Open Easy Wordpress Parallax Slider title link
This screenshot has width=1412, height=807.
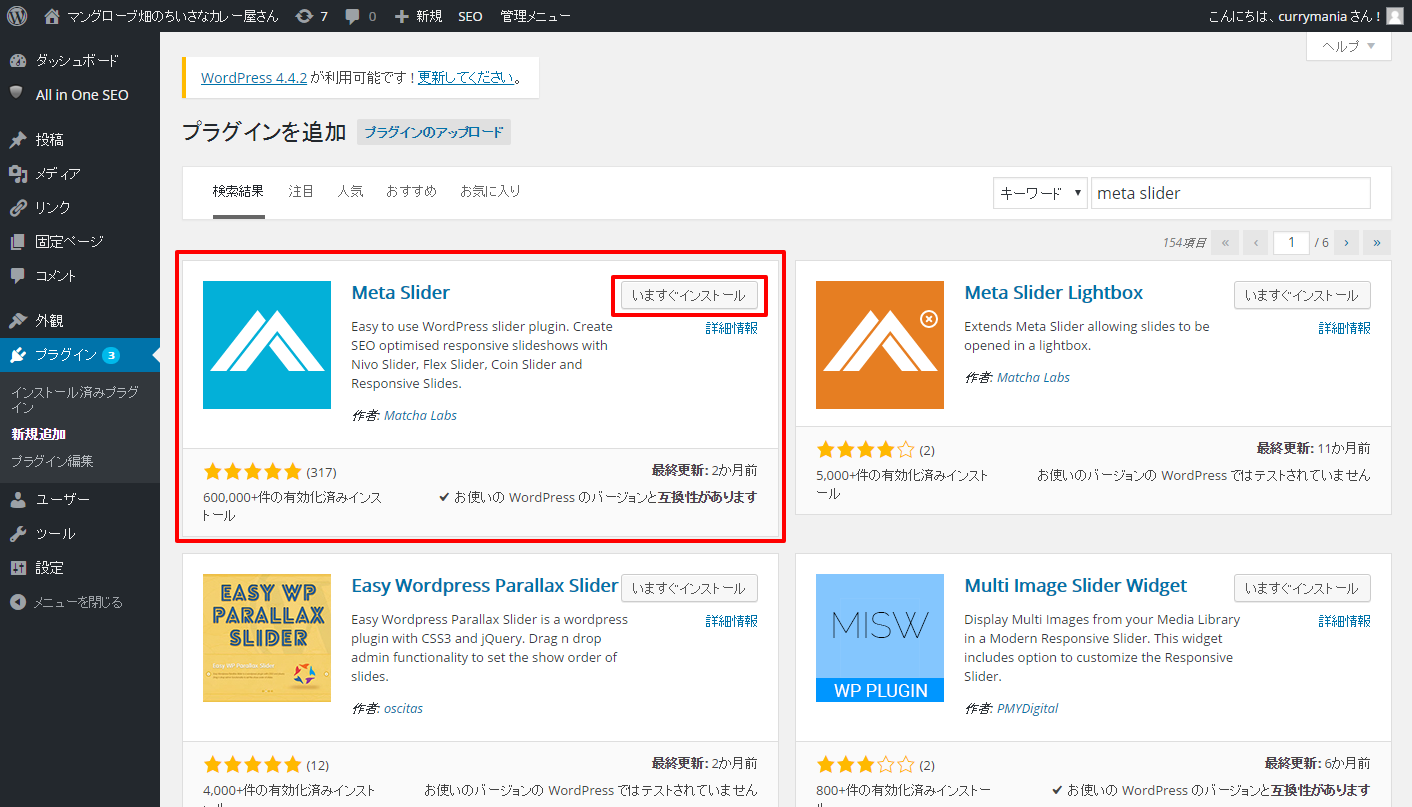point(485,586)
